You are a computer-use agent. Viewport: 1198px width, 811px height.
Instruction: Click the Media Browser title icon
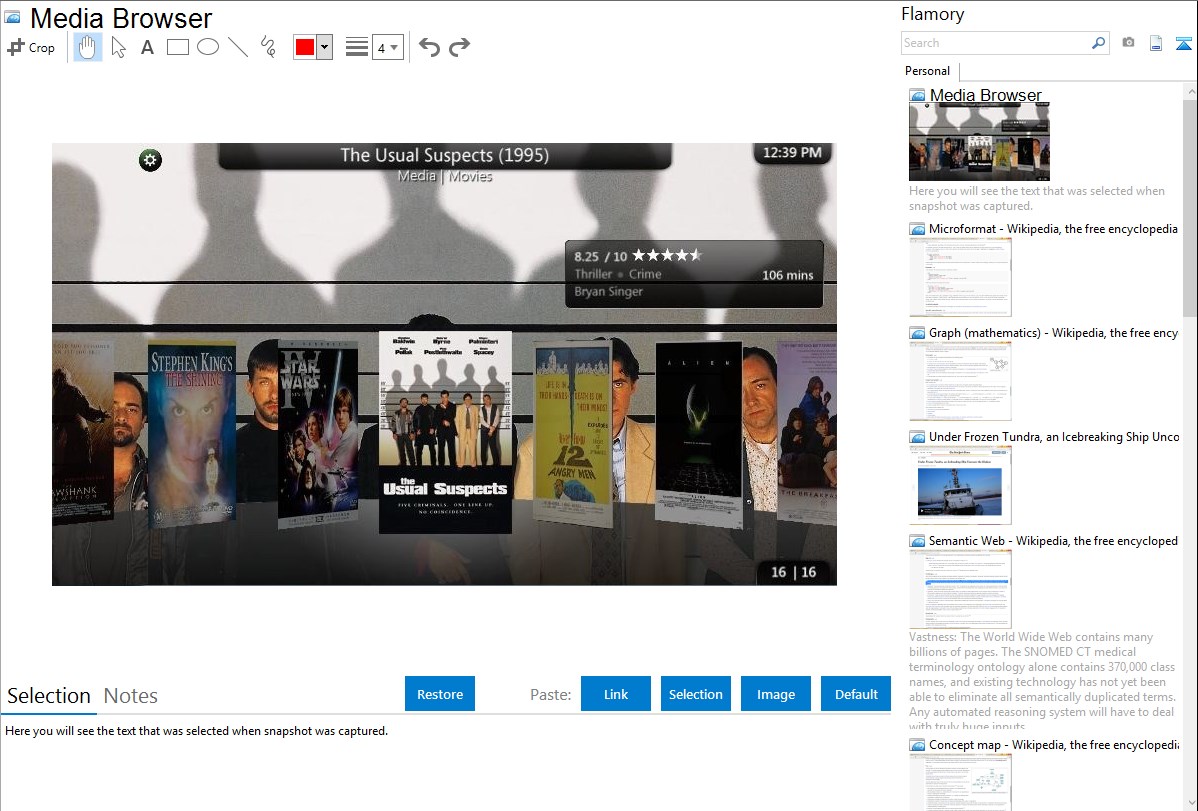tap(12, 17)
